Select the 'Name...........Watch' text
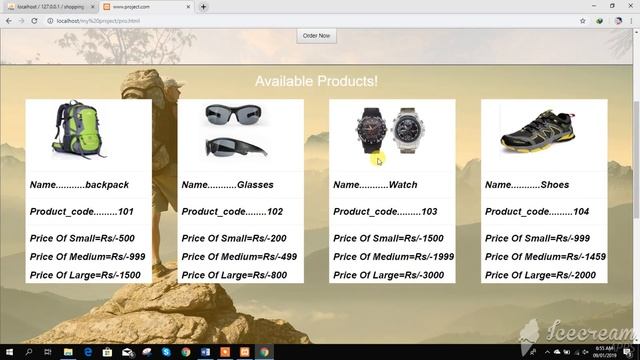Image resolution: width=640 pixels, height=360 pixels. (375, 185)
